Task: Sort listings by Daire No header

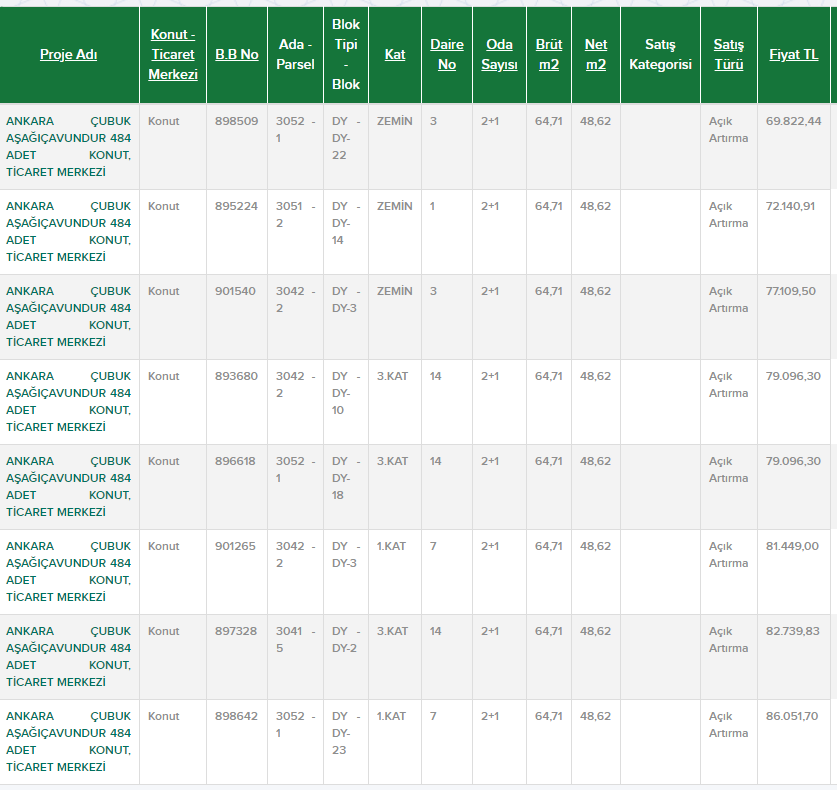Action: coord(447,54)
